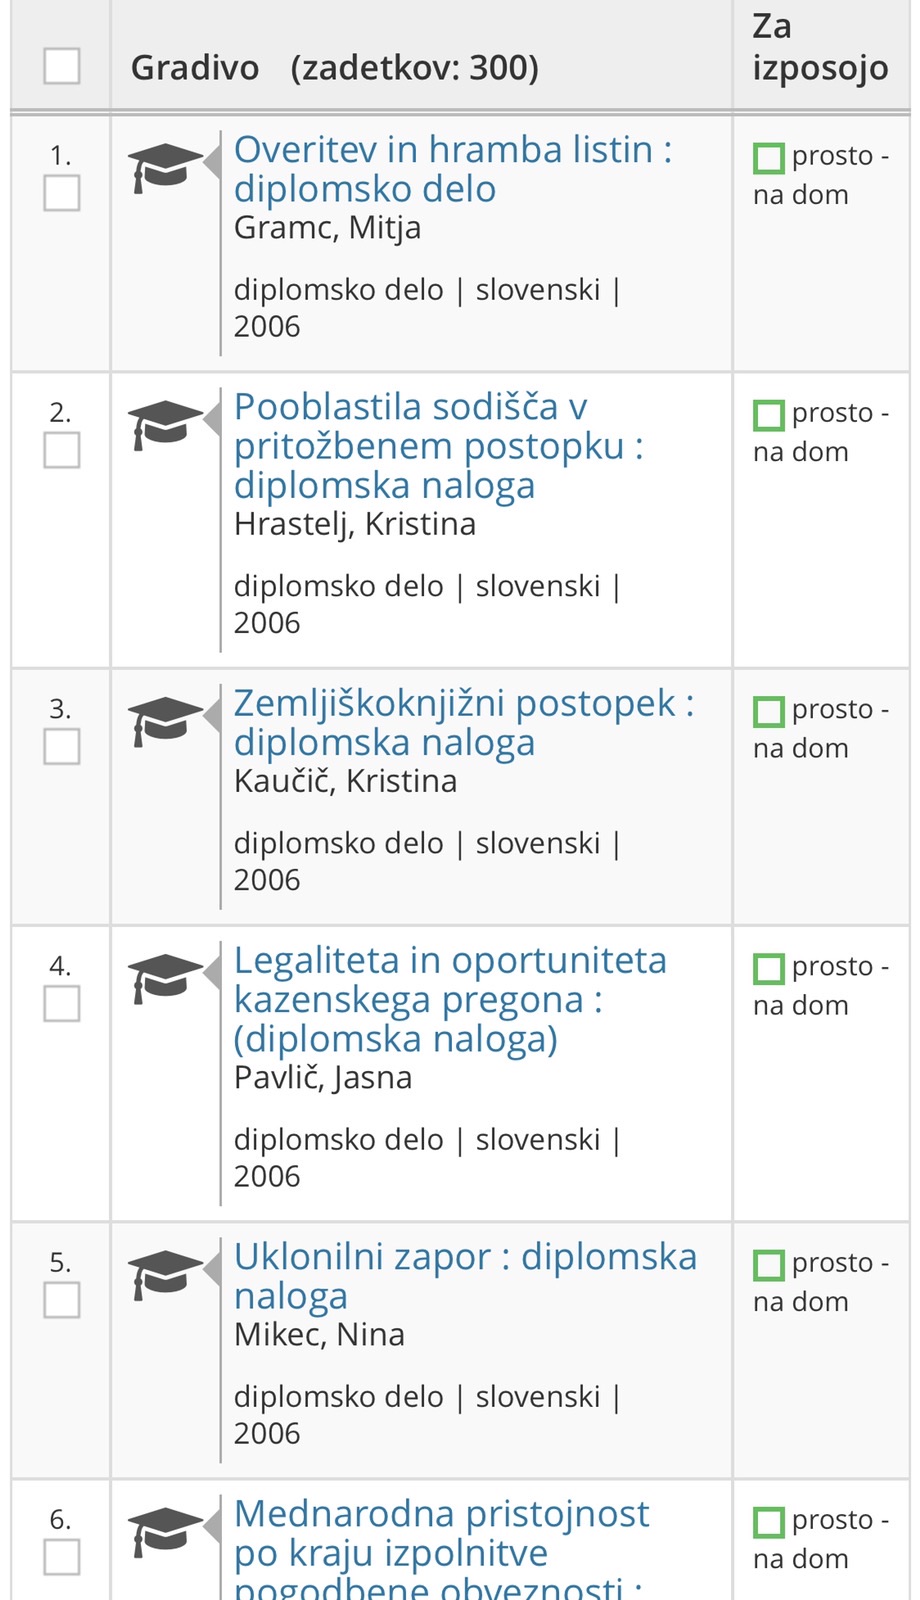This screenshot has height=1600, width=920.
Task: Click graduation cap icon next to Zemljiškoknjižni postopek
Action: coord(165,721)
